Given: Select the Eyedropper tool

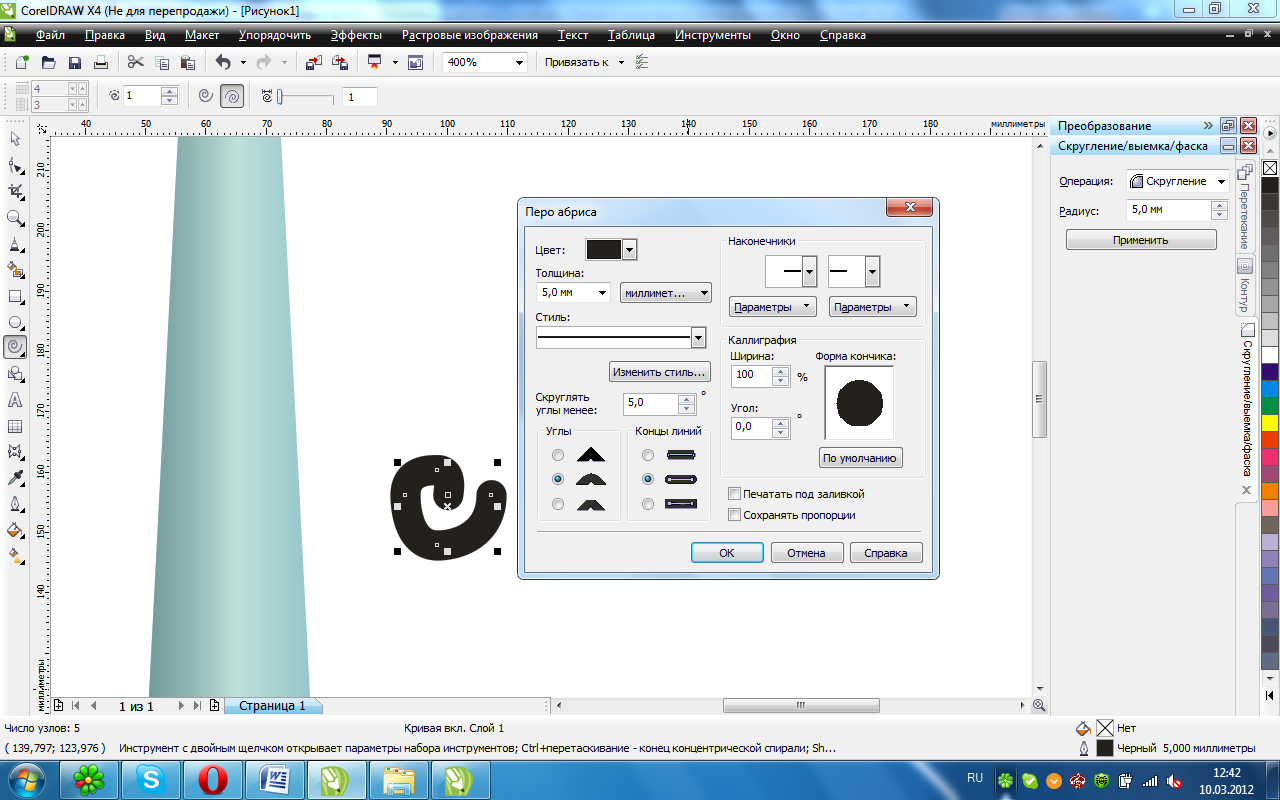Looking at the screenshot, I should 15,478.
